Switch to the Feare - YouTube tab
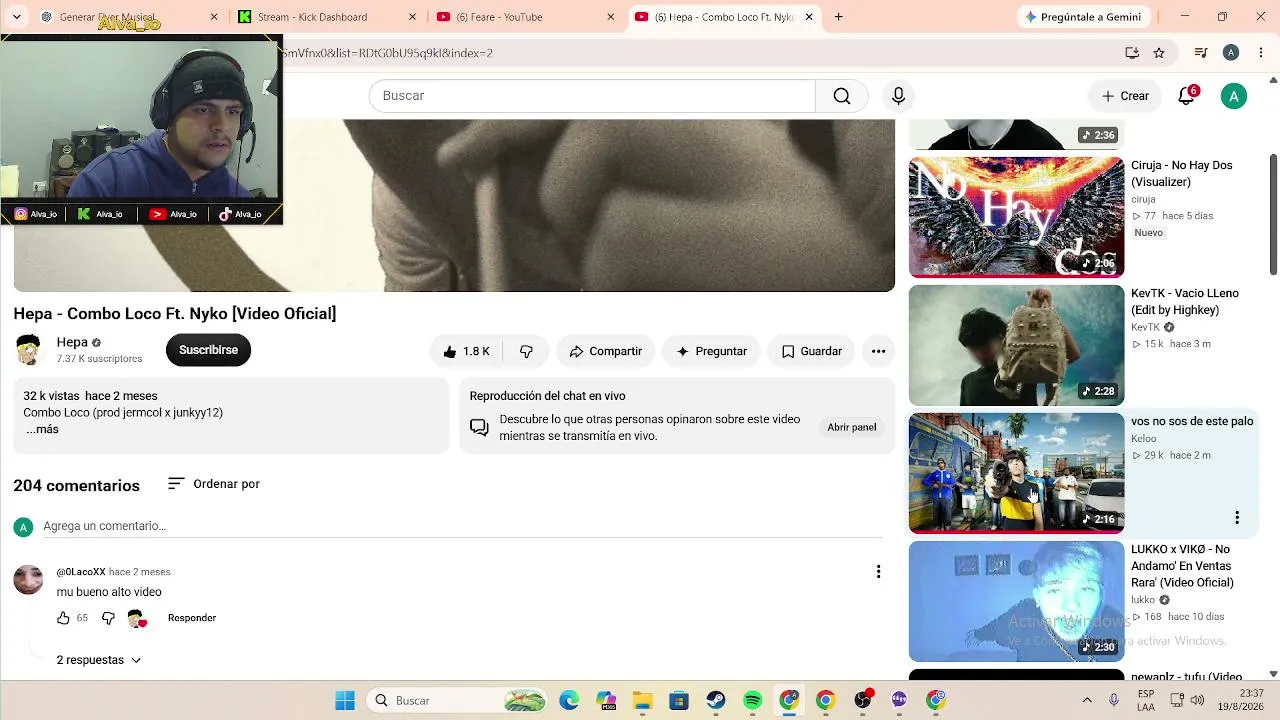The width and height of the screenshot is (1280, 720). [525, 17]
